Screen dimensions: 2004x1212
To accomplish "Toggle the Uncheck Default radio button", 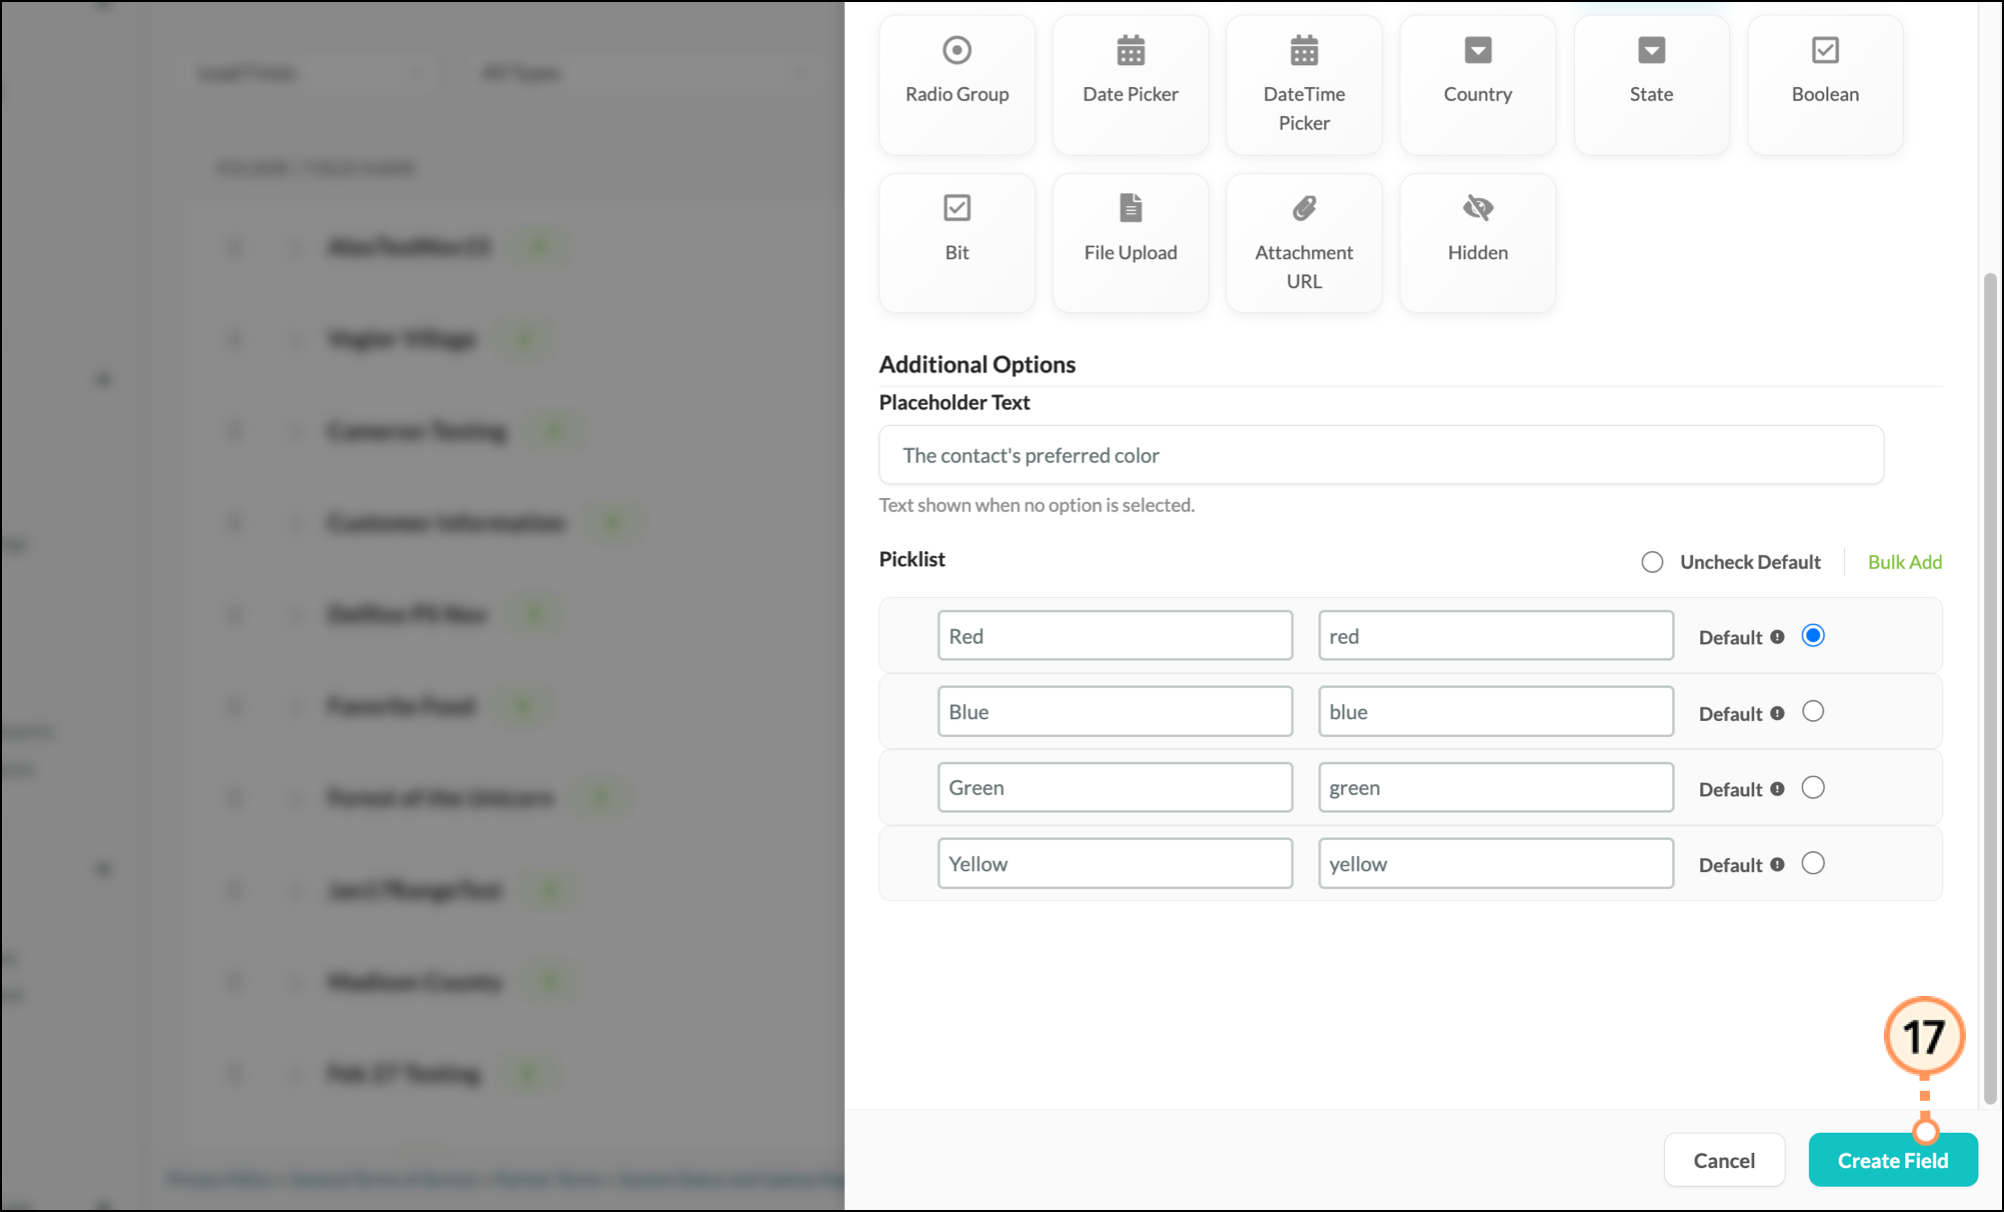I will [x=1652, y=562].
